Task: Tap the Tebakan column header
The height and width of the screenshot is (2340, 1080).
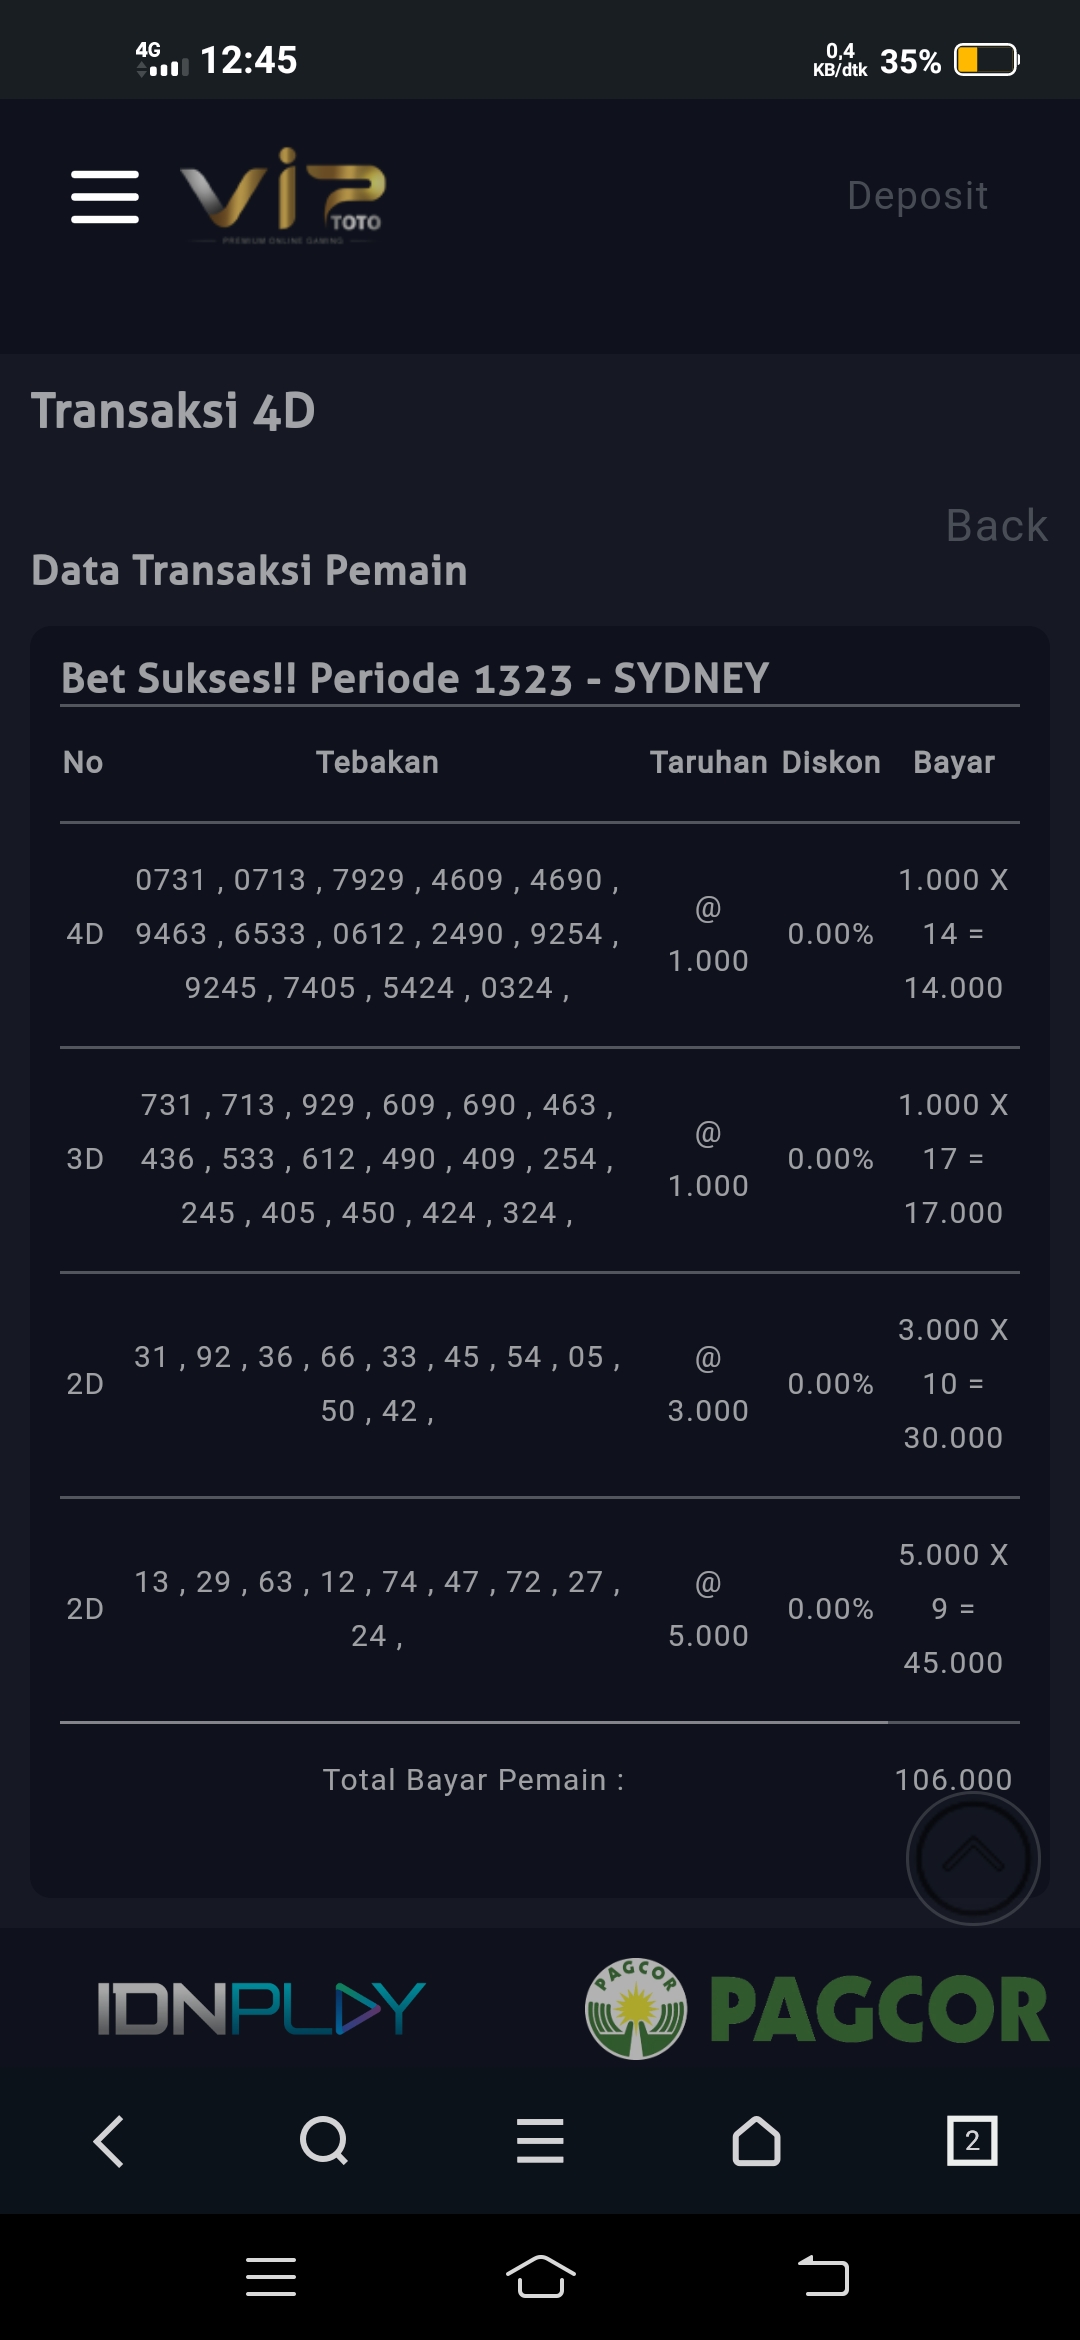Action: pos(377,763)
